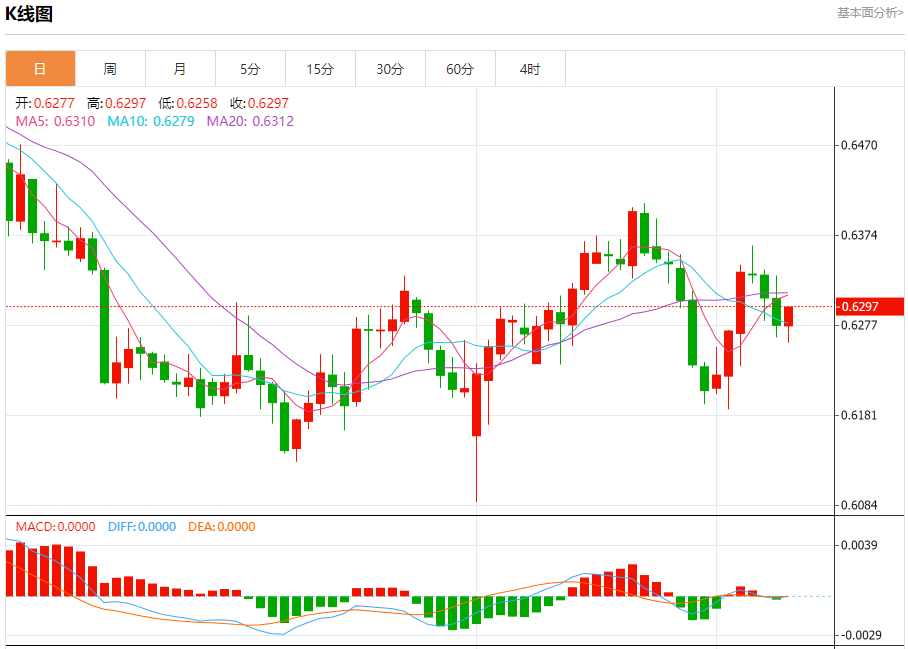Image resolution: width=908 pixels, height=649 pixels.
Task: Click the -0.0029 MACD axis label
Action: [x=861, y=635]
